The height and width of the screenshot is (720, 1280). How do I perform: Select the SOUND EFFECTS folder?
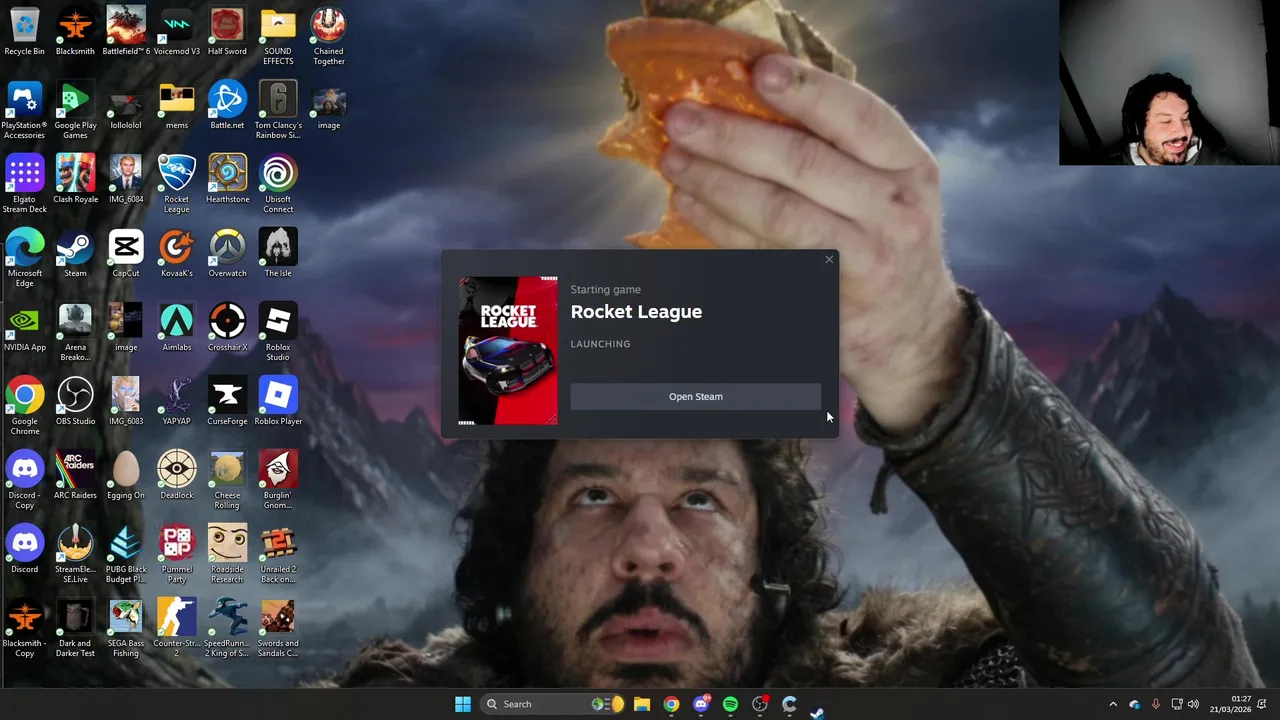pyautogui.click(x=278, y=37)
